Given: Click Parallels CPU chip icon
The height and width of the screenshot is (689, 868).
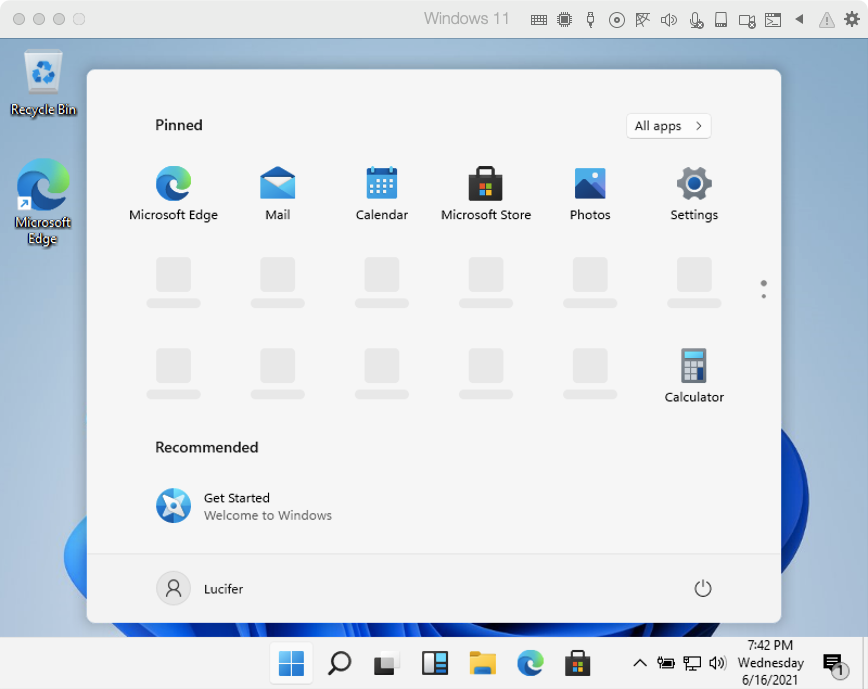Looking at the screenshot, I should pyautogui.click(x=565, y=20).
